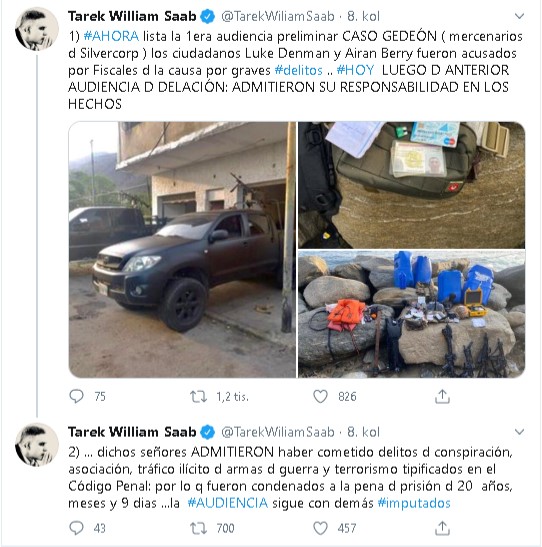The image size is (542, 547).
Task: View photo of seized gear on rocks
Action: 412,314
